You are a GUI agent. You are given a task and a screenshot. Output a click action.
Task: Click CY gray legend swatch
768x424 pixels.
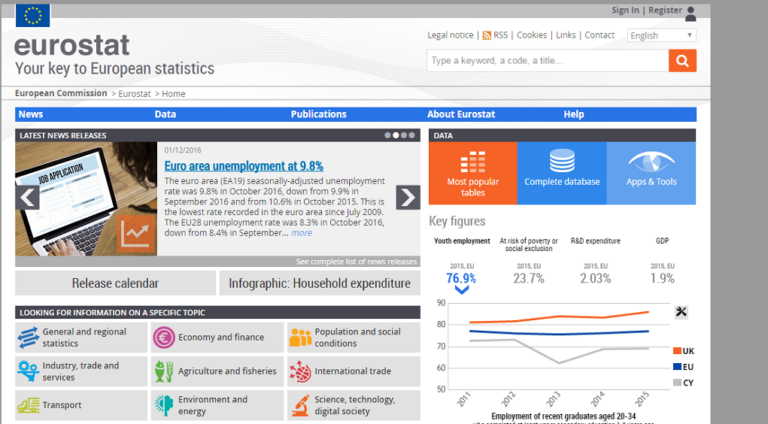coord(677,382)
